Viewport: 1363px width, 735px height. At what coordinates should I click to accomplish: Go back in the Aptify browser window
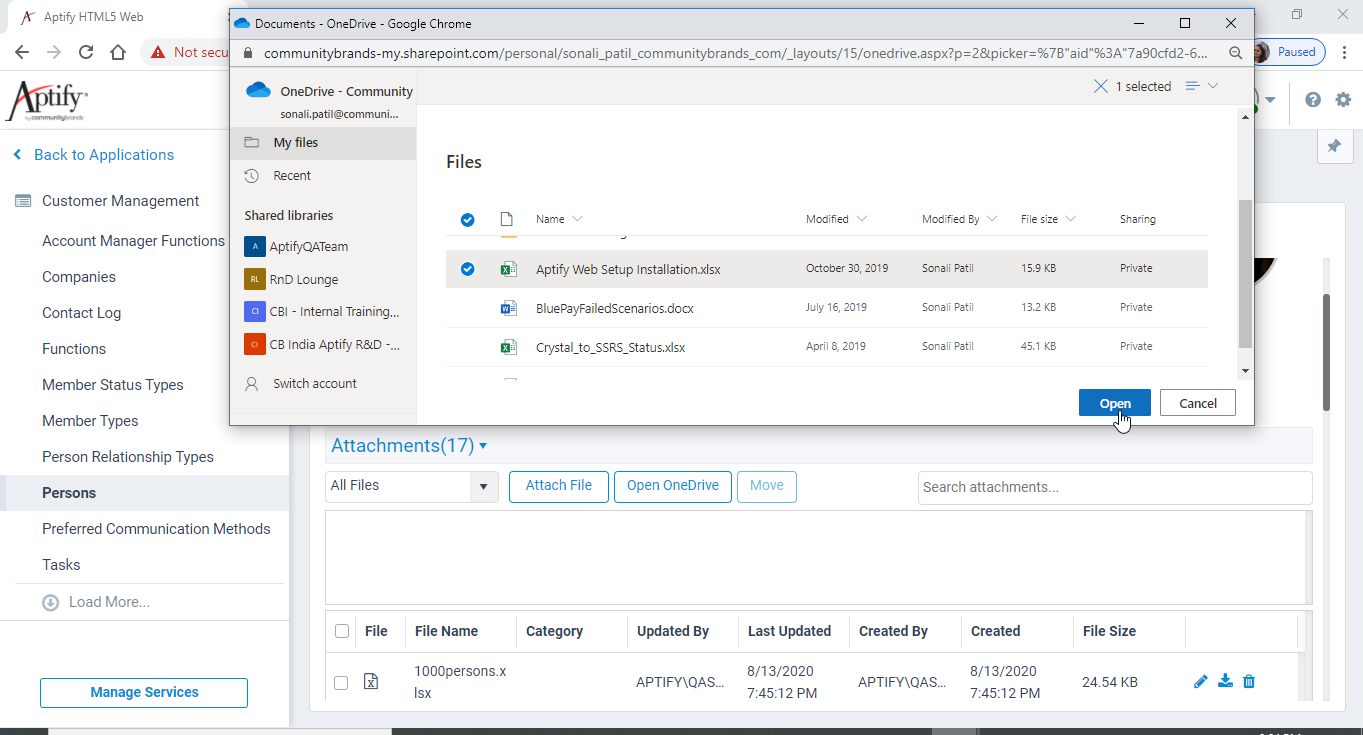[x=22, y=52]
